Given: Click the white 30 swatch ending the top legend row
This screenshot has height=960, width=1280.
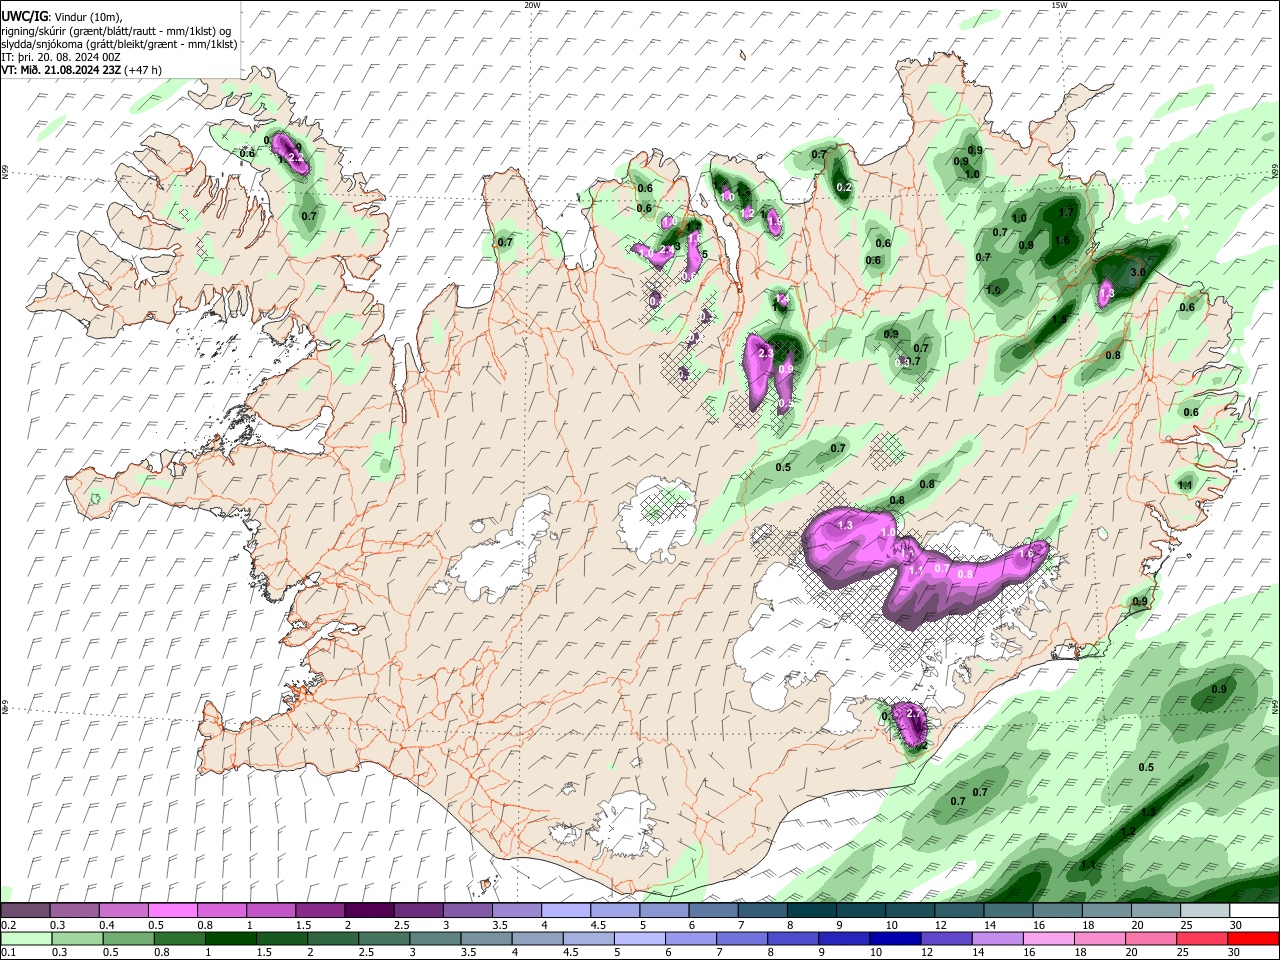Looking at the screenshot, I should (1254, 910).
